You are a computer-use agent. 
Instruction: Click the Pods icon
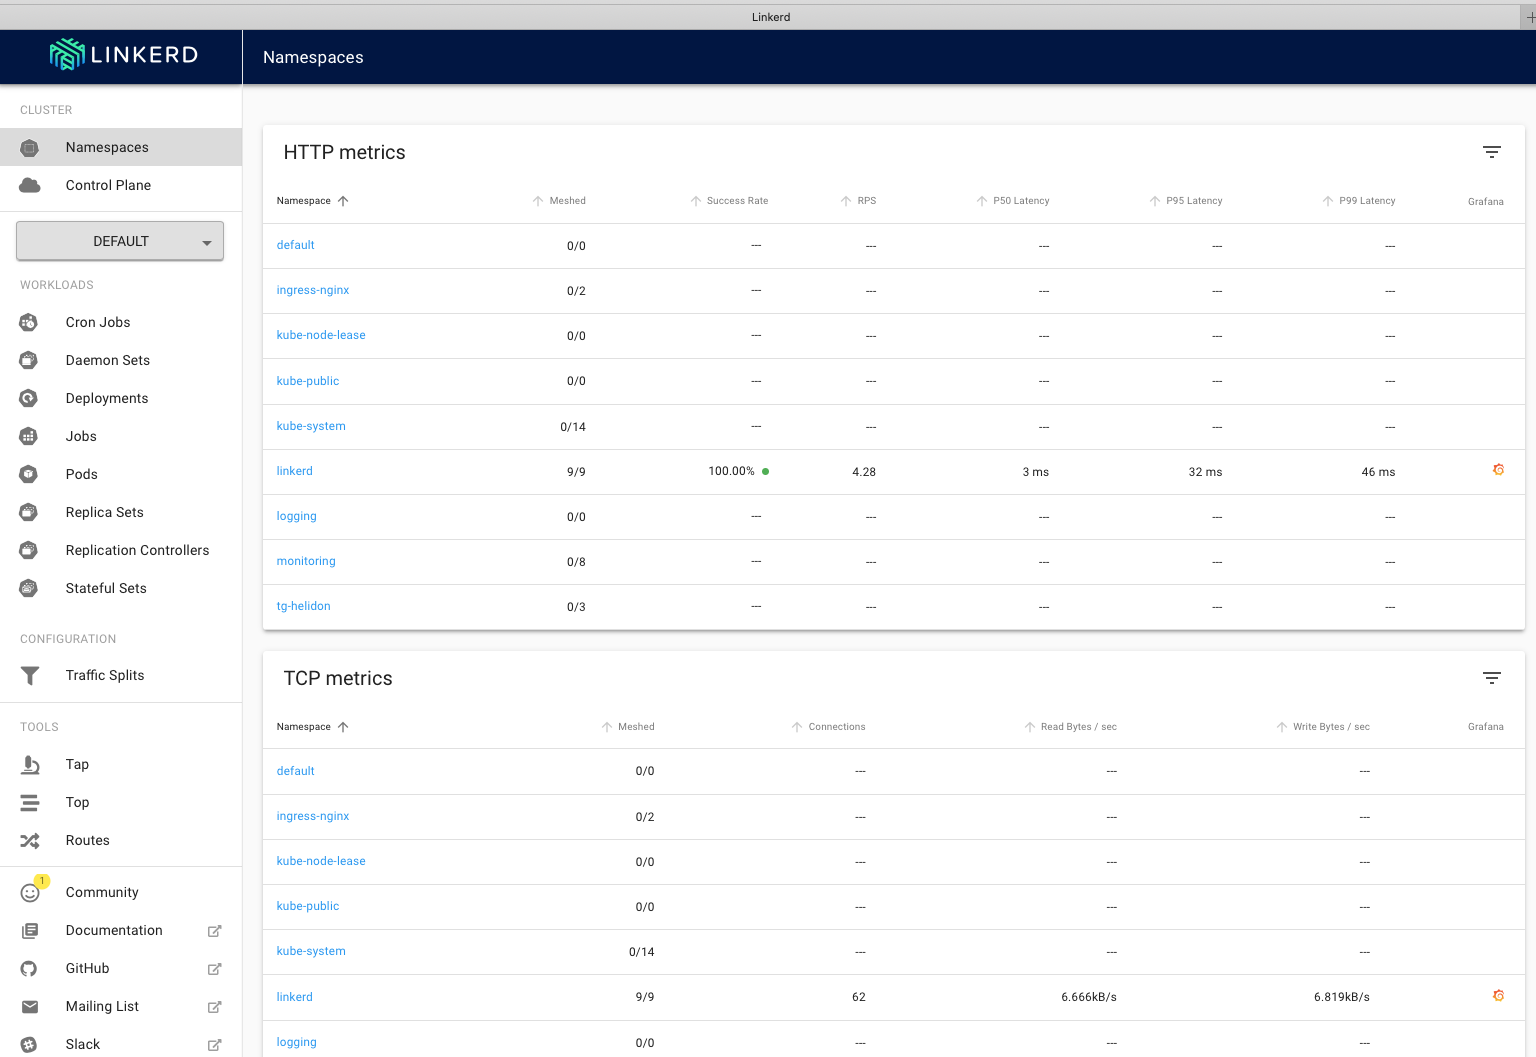coord(29,474)
